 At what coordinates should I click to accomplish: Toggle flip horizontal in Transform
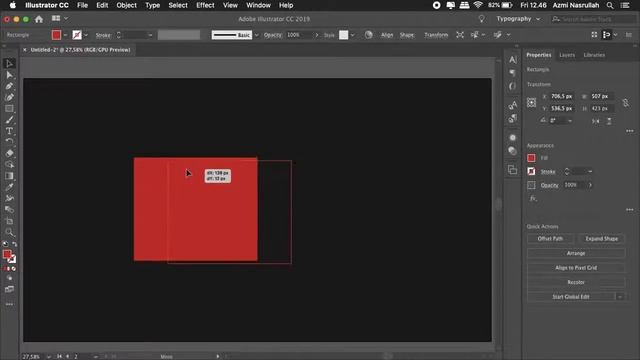click(596, 121)
